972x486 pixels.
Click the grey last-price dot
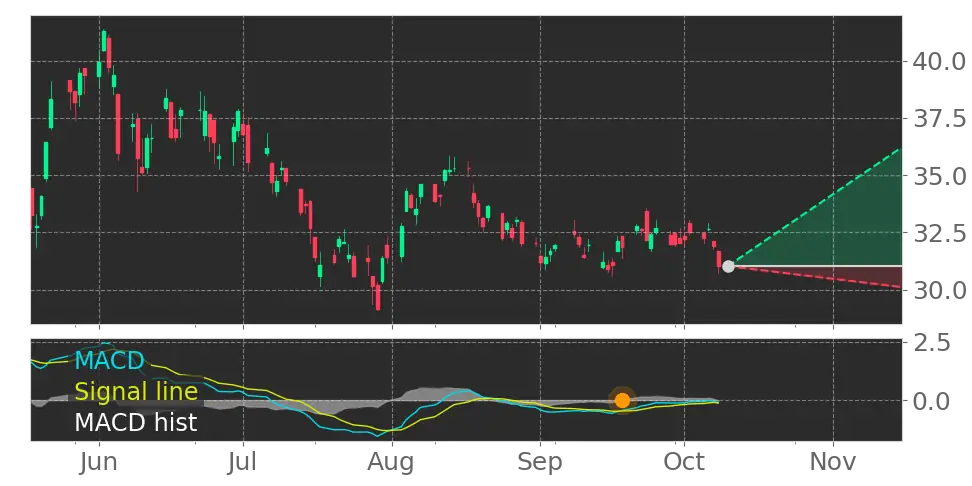tap(728, 266)
